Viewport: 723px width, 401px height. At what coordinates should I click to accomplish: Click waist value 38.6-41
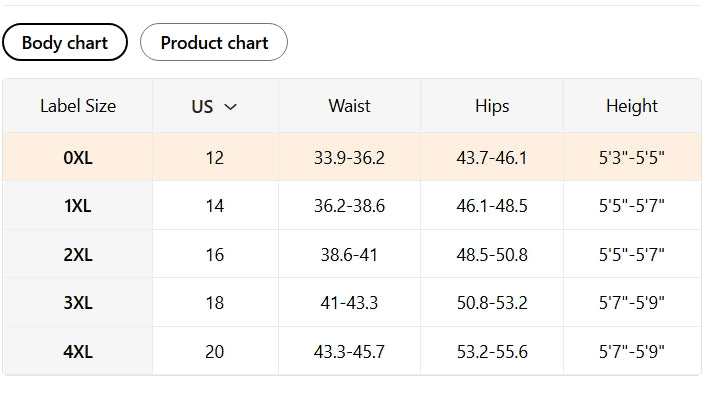click(349, 254)
